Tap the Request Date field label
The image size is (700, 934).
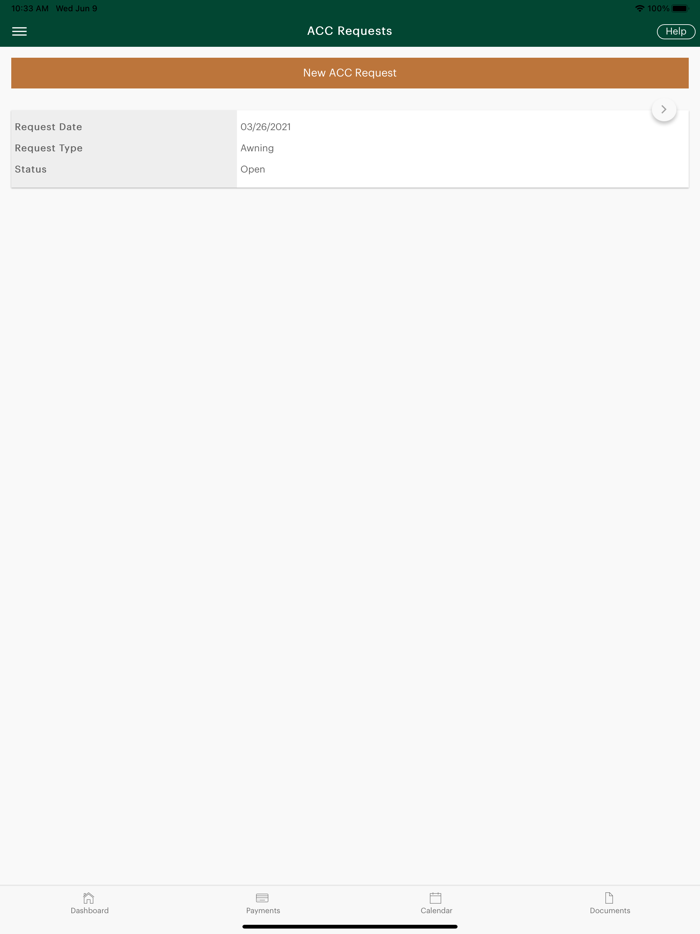click(x=48, y=127)
